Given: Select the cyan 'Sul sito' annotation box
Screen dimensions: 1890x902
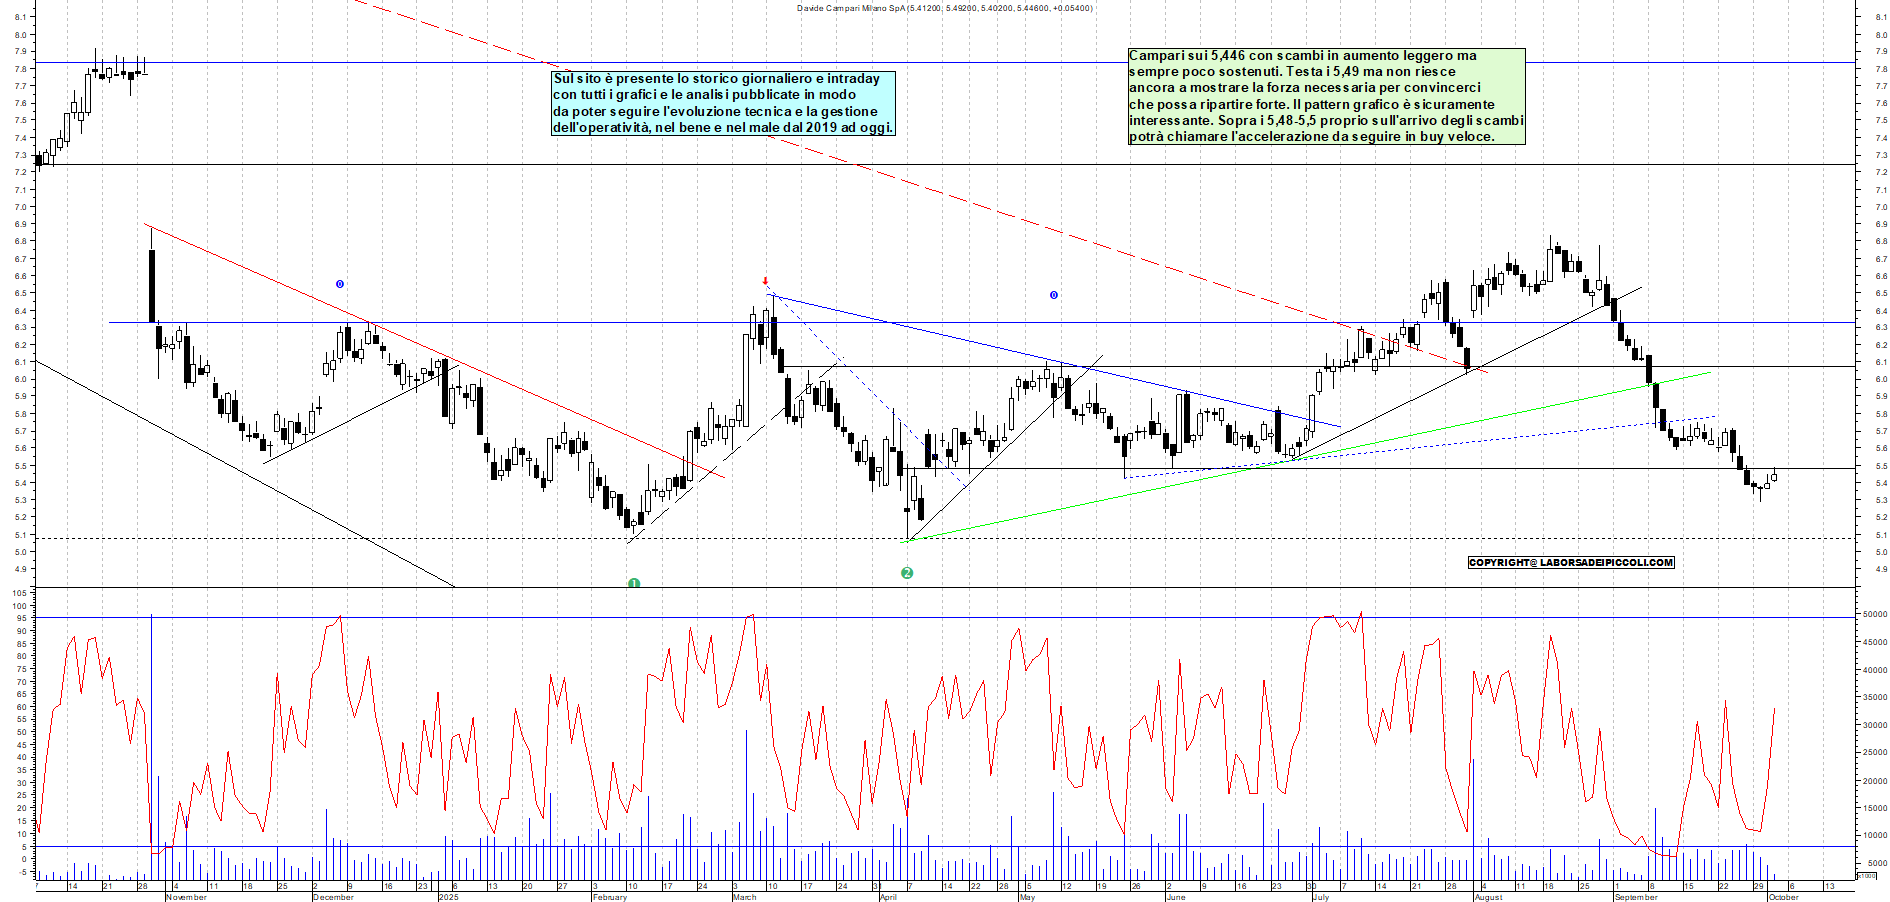Looking at the screenshot, I should point(723,103).
